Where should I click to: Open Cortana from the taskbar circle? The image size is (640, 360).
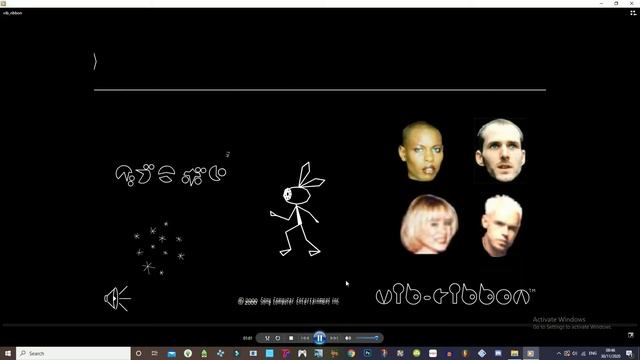[x=139, y=353]
